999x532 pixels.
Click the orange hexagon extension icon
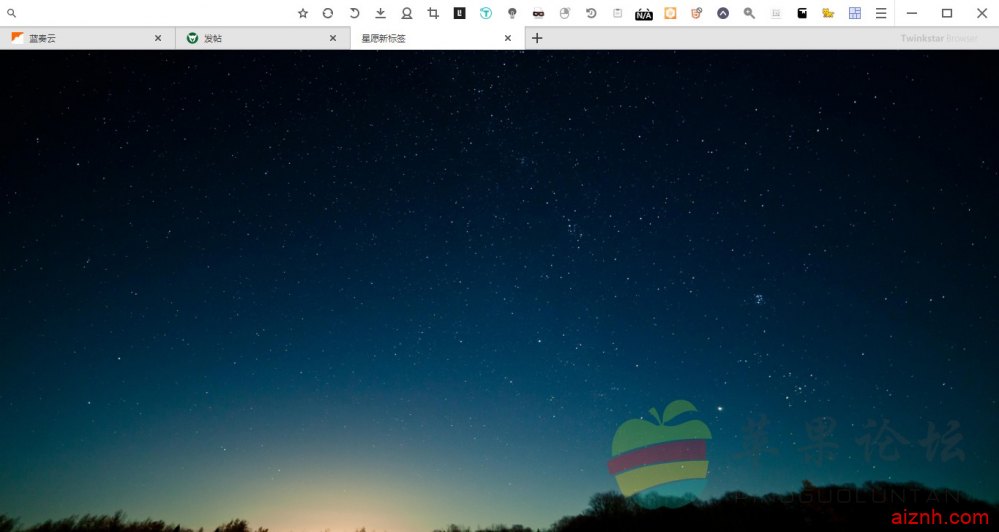pos(670,13)
